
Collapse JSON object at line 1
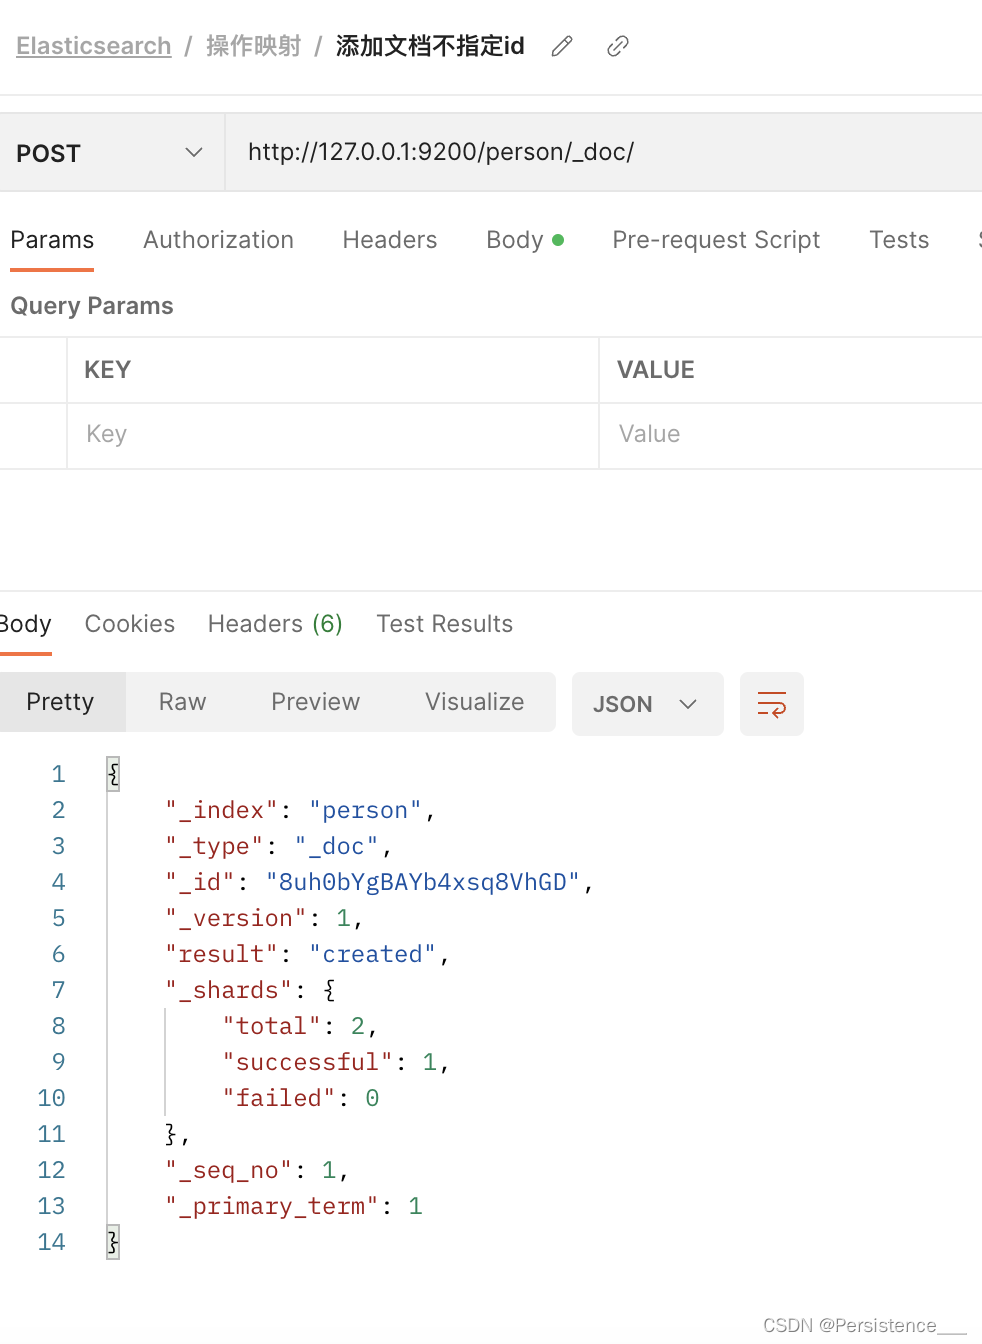(113, 774)
